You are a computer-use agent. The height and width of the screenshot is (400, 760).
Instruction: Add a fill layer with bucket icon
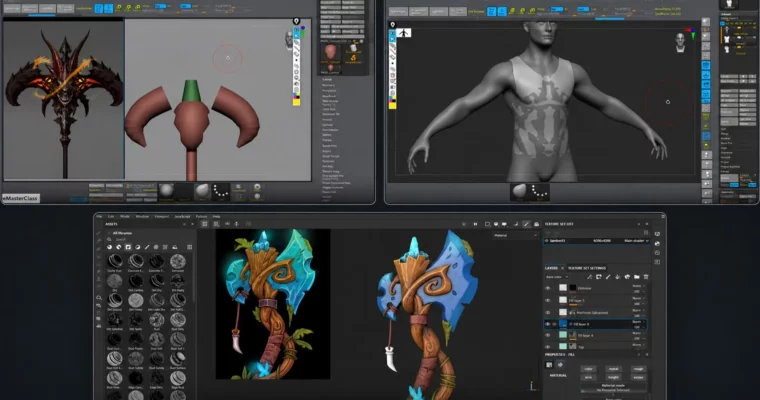tap(618, 277)
